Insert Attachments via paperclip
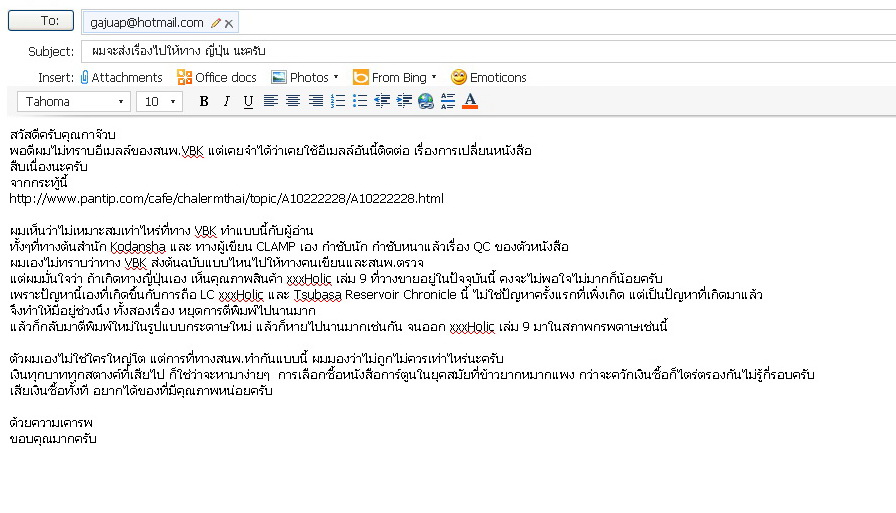 (x=121, y=77)
